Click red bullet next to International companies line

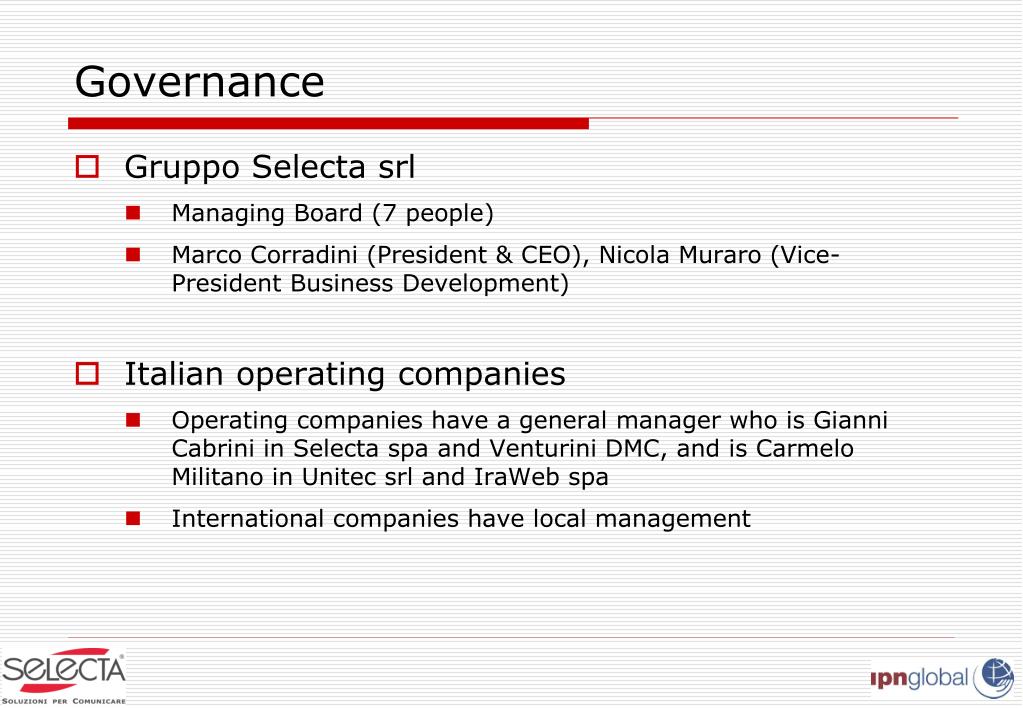coord(133,519)
